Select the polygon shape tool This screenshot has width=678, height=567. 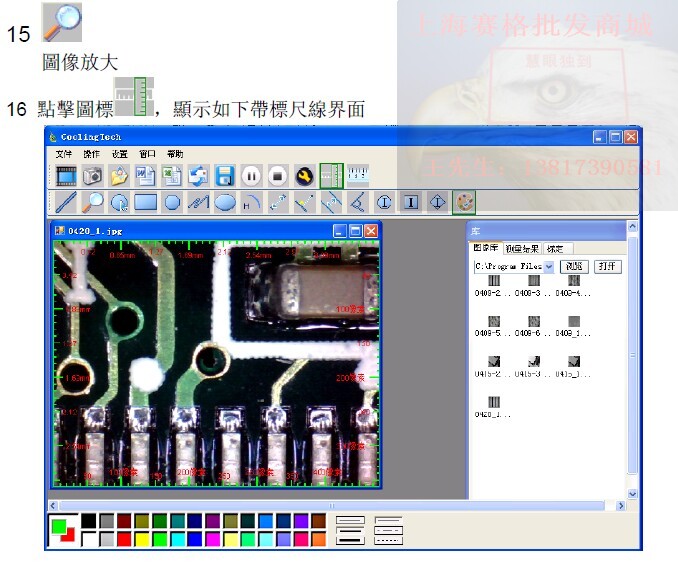click(x=172, y=202)
